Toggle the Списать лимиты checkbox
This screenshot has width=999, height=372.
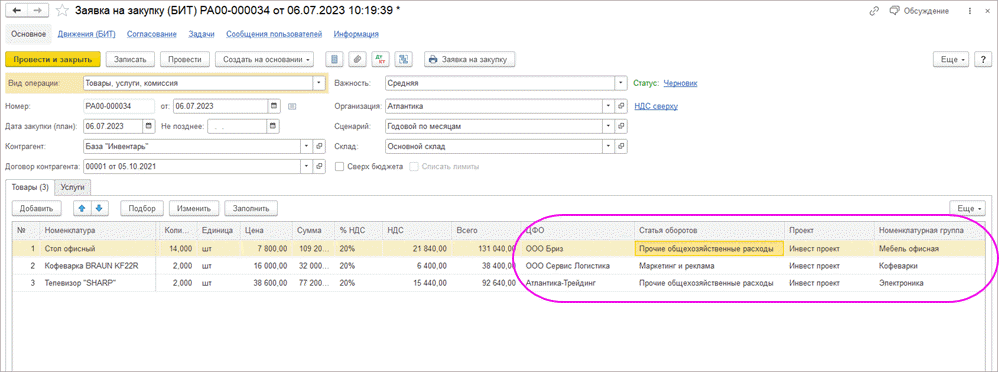pyautogui.click(x=415, y=166)
